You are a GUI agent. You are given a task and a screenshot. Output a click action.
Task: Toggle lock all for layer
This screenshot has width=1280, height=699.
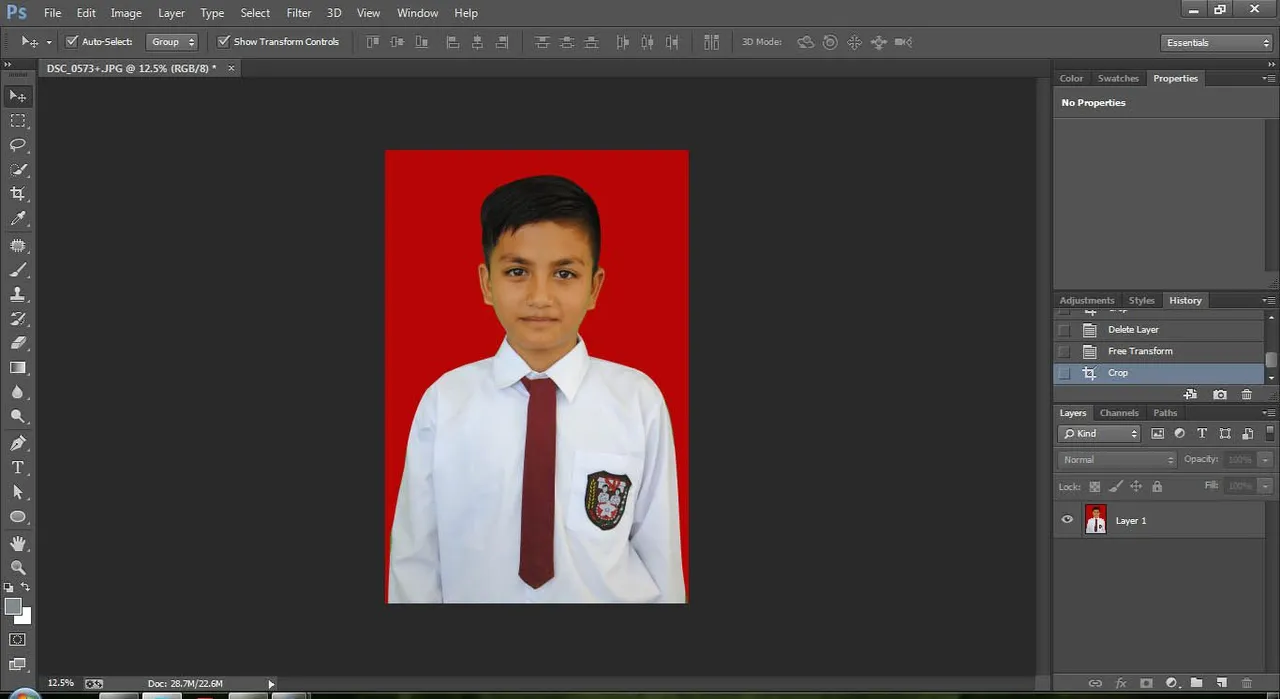click(1157, 486)
